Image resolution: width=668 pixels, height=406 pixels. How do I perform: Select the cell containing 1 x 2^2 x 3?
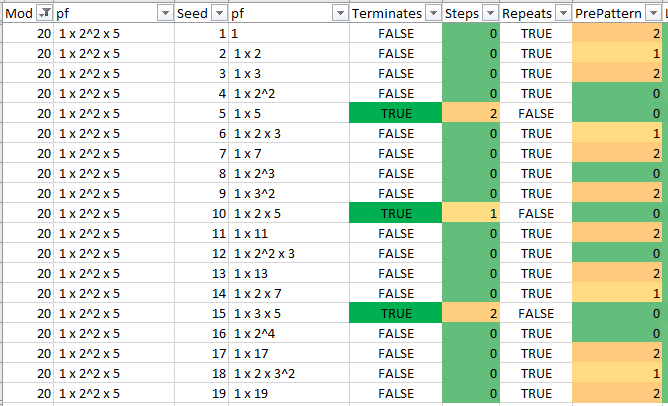point(289,253)
